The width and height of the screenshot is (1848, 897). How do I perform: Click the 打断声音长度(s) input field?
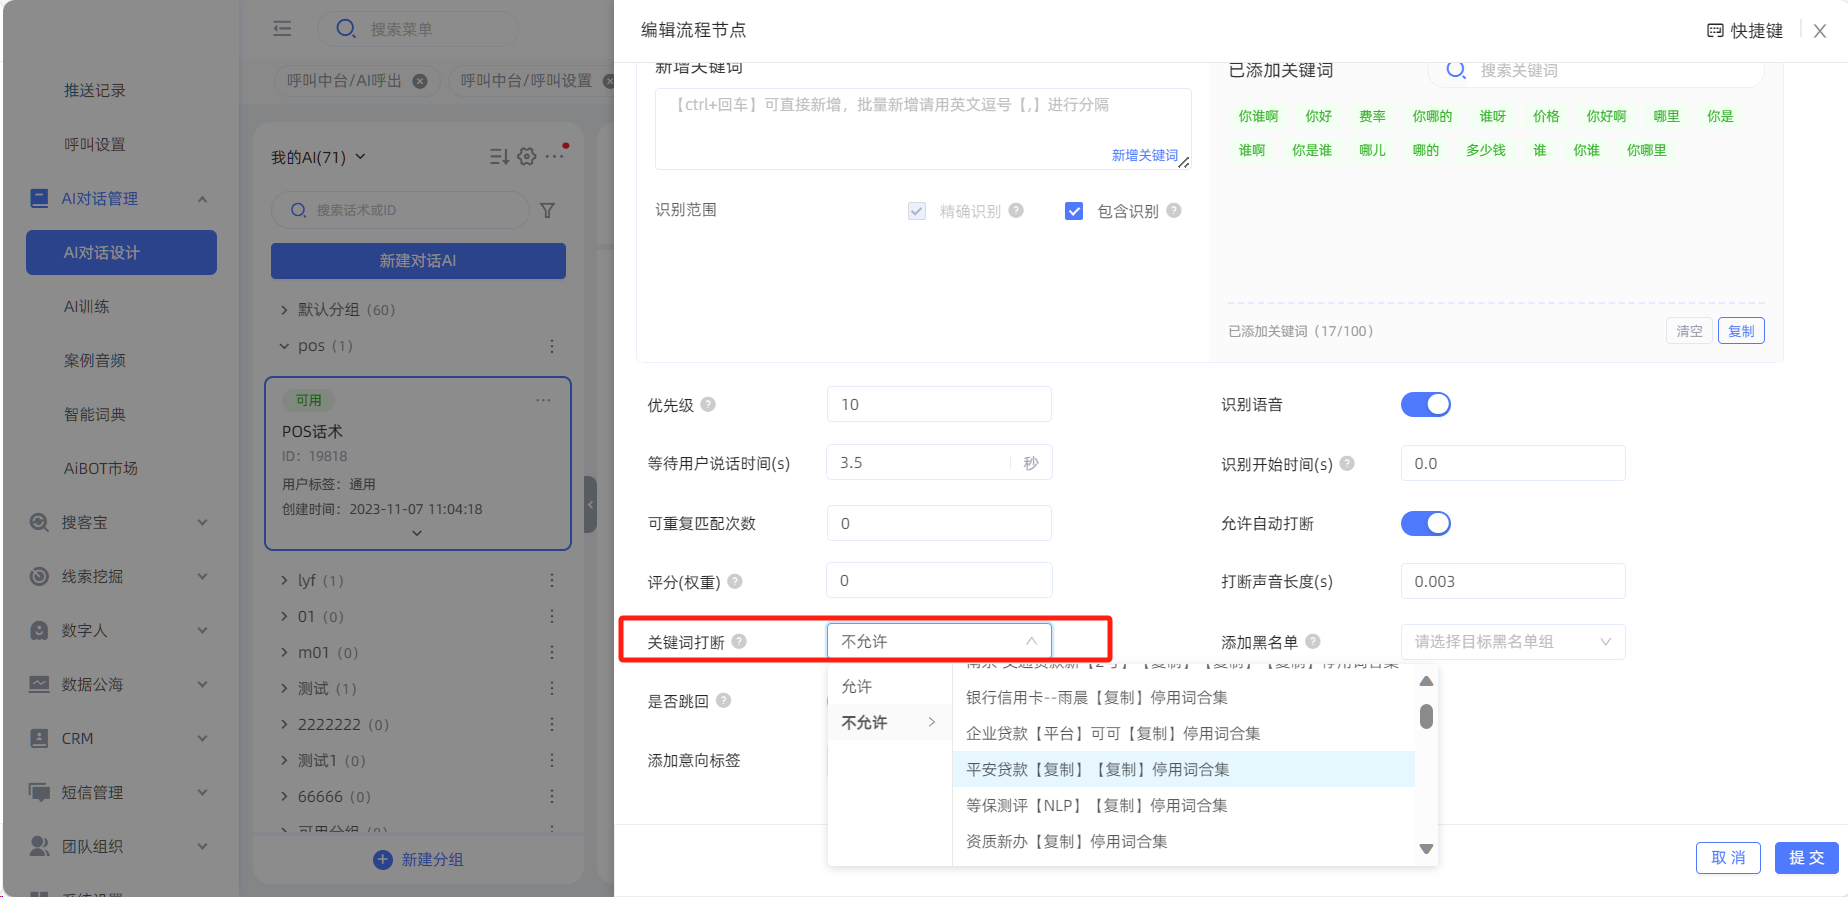click(x=1513, y=581)
